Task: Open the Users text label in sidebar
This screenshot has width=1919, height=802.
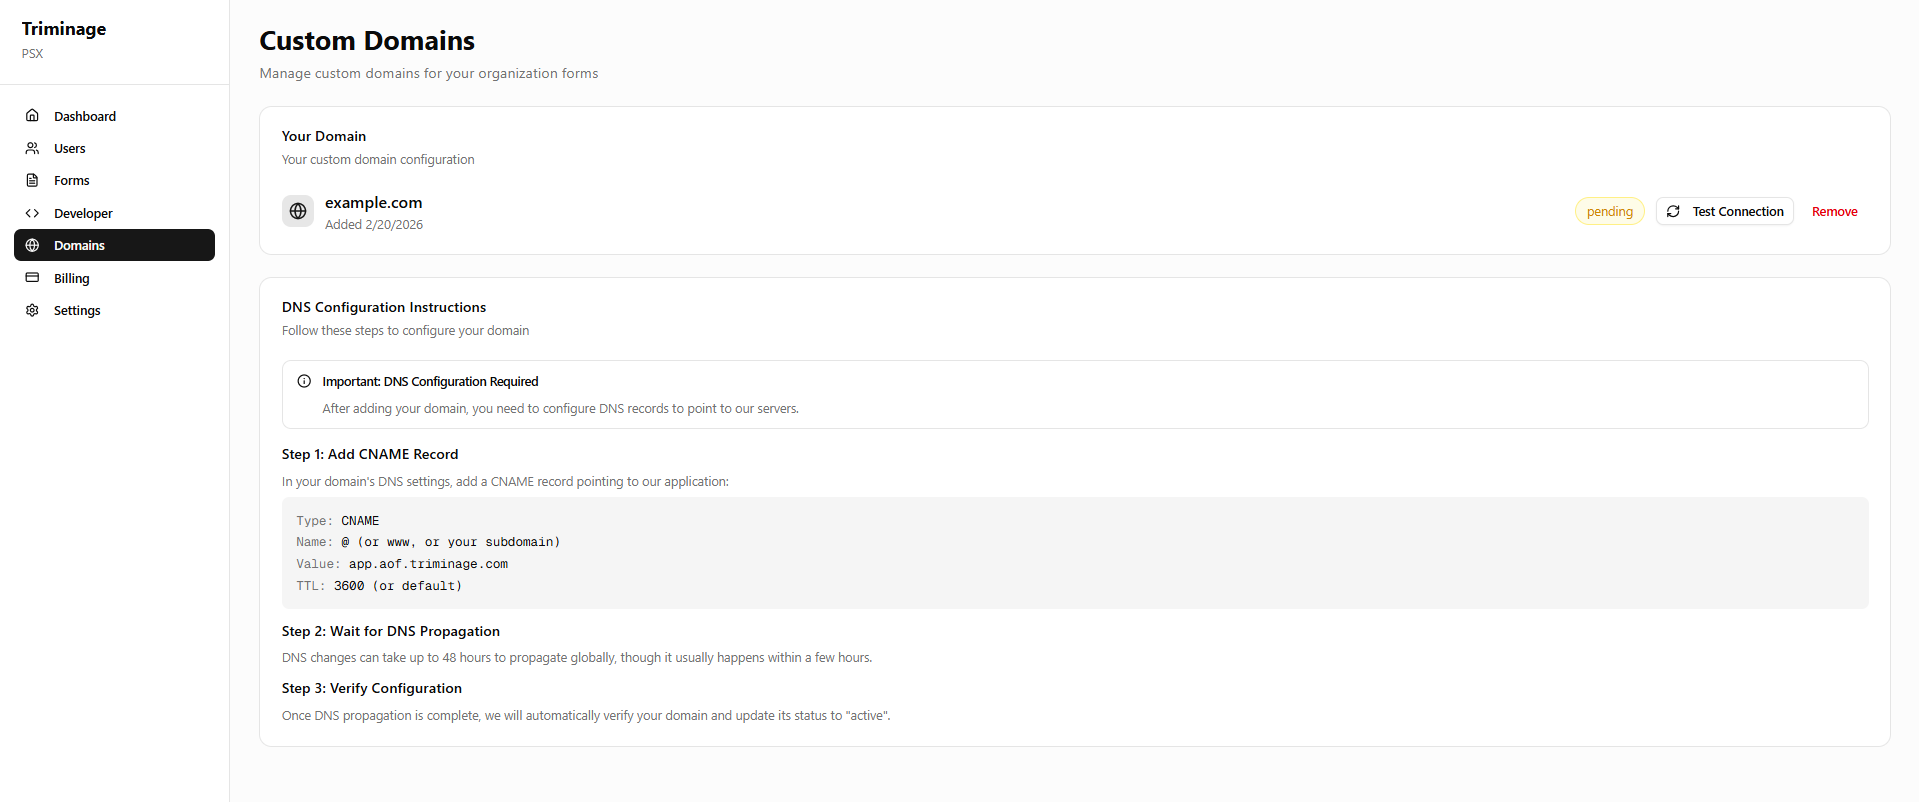Action: tap(70, 148)
